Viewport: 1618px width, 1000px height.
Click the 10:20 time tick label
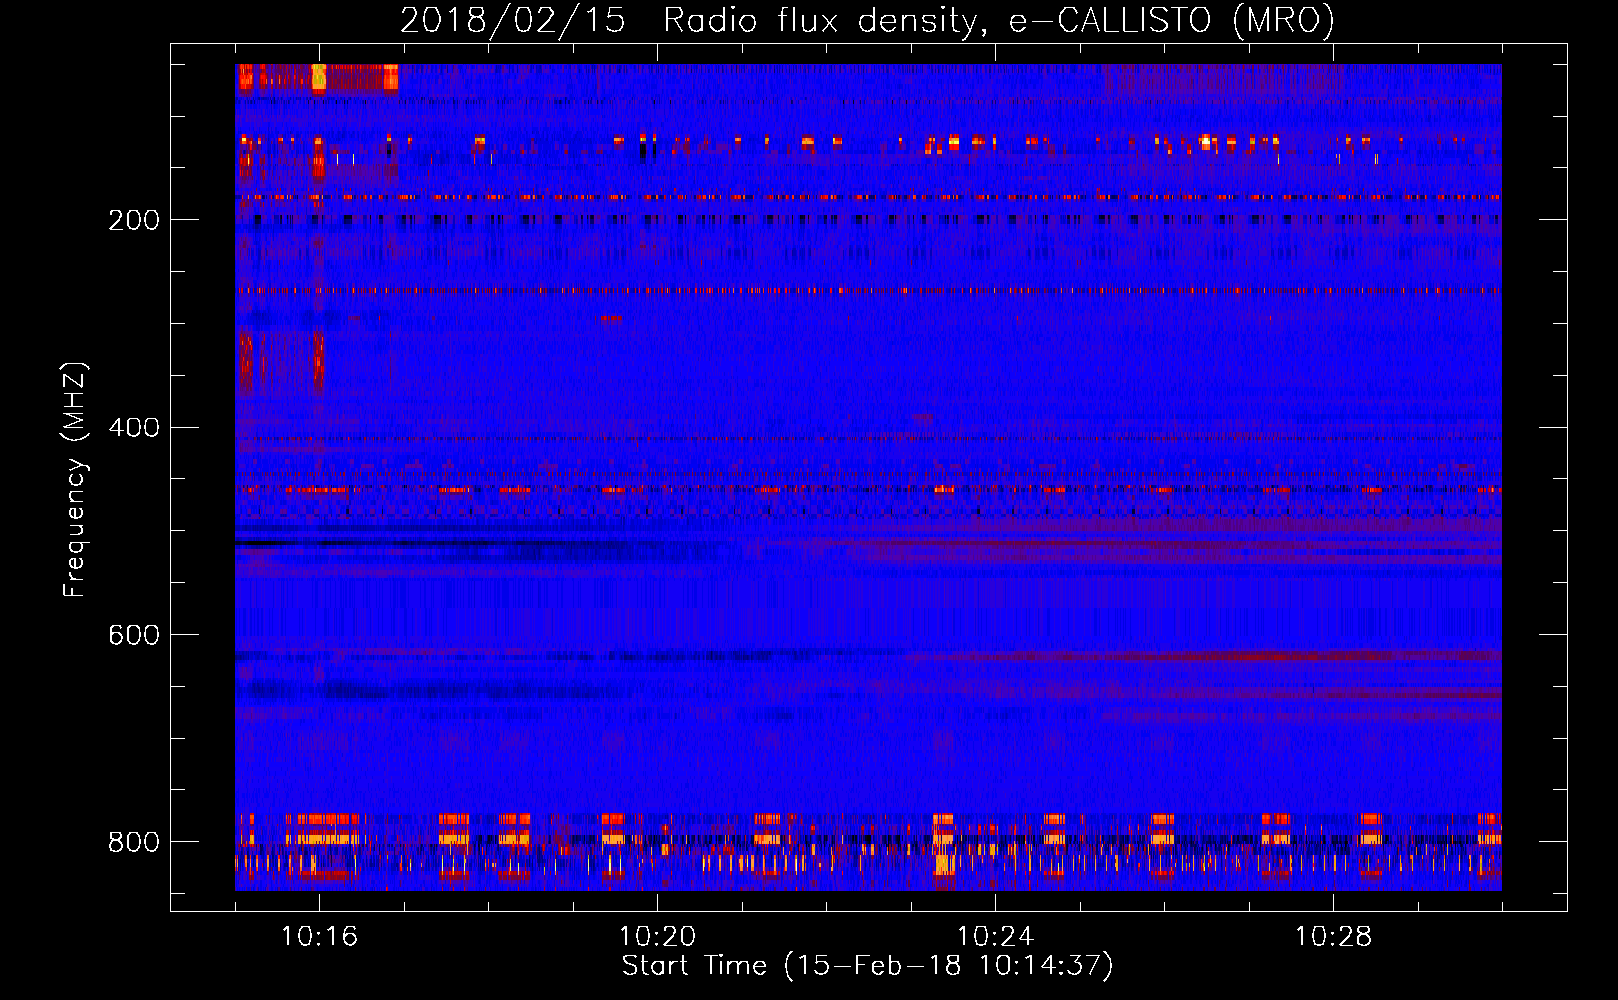coord(657,936)
